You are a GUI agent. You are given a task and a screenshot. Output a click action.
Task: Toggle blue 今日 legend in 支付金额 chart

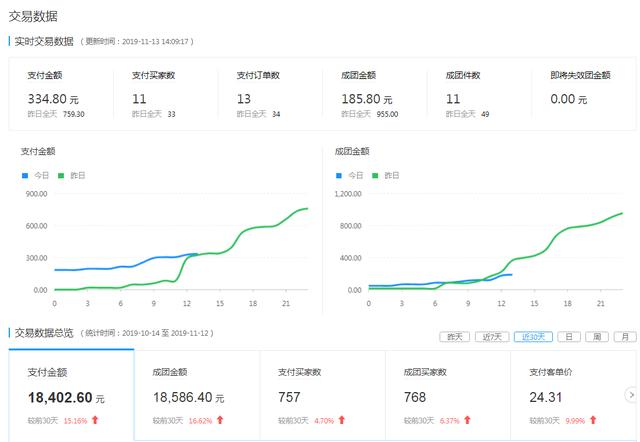(35, 175)
